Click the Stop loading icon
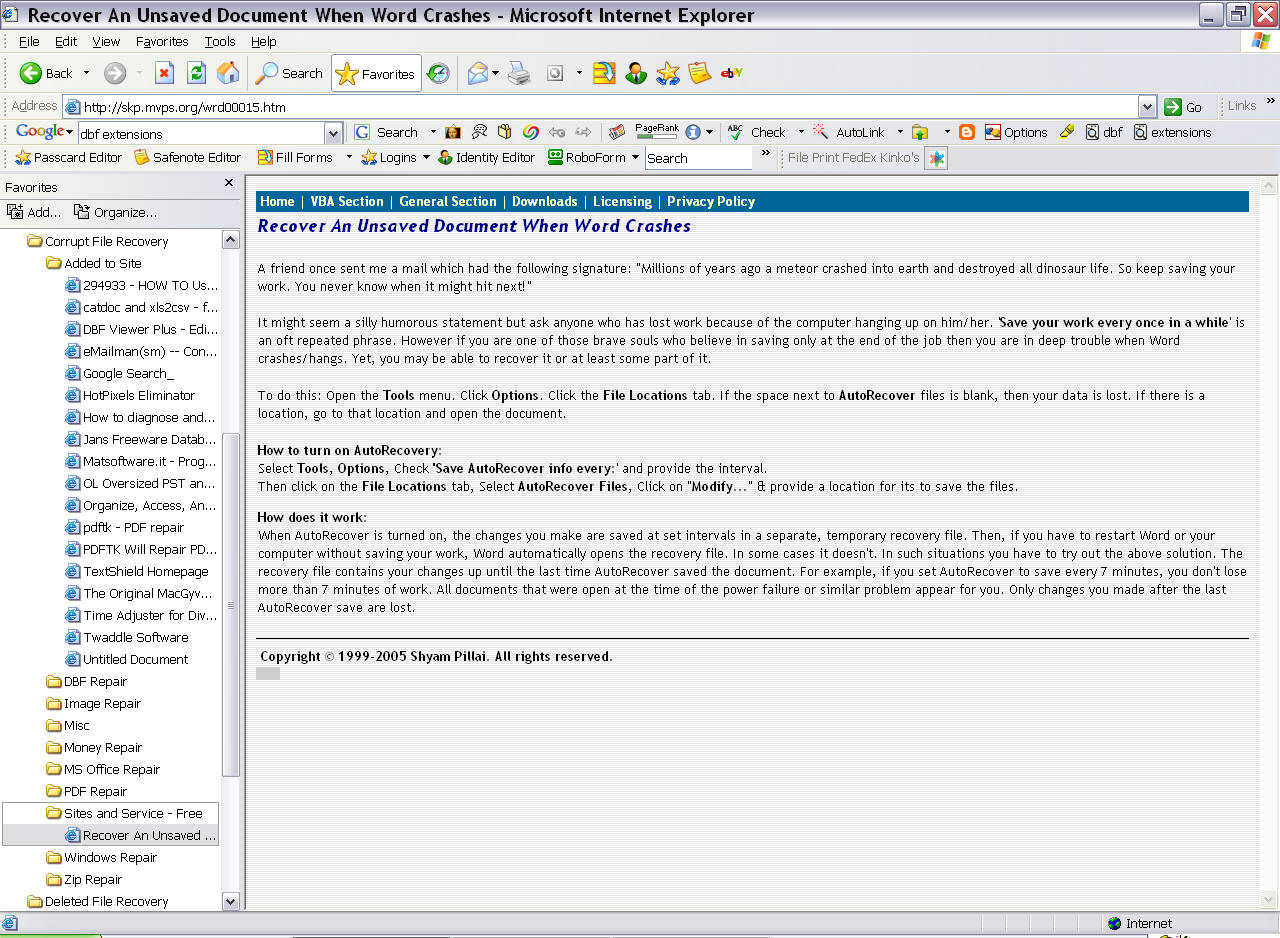1280x938 pixels. (164, 73)
